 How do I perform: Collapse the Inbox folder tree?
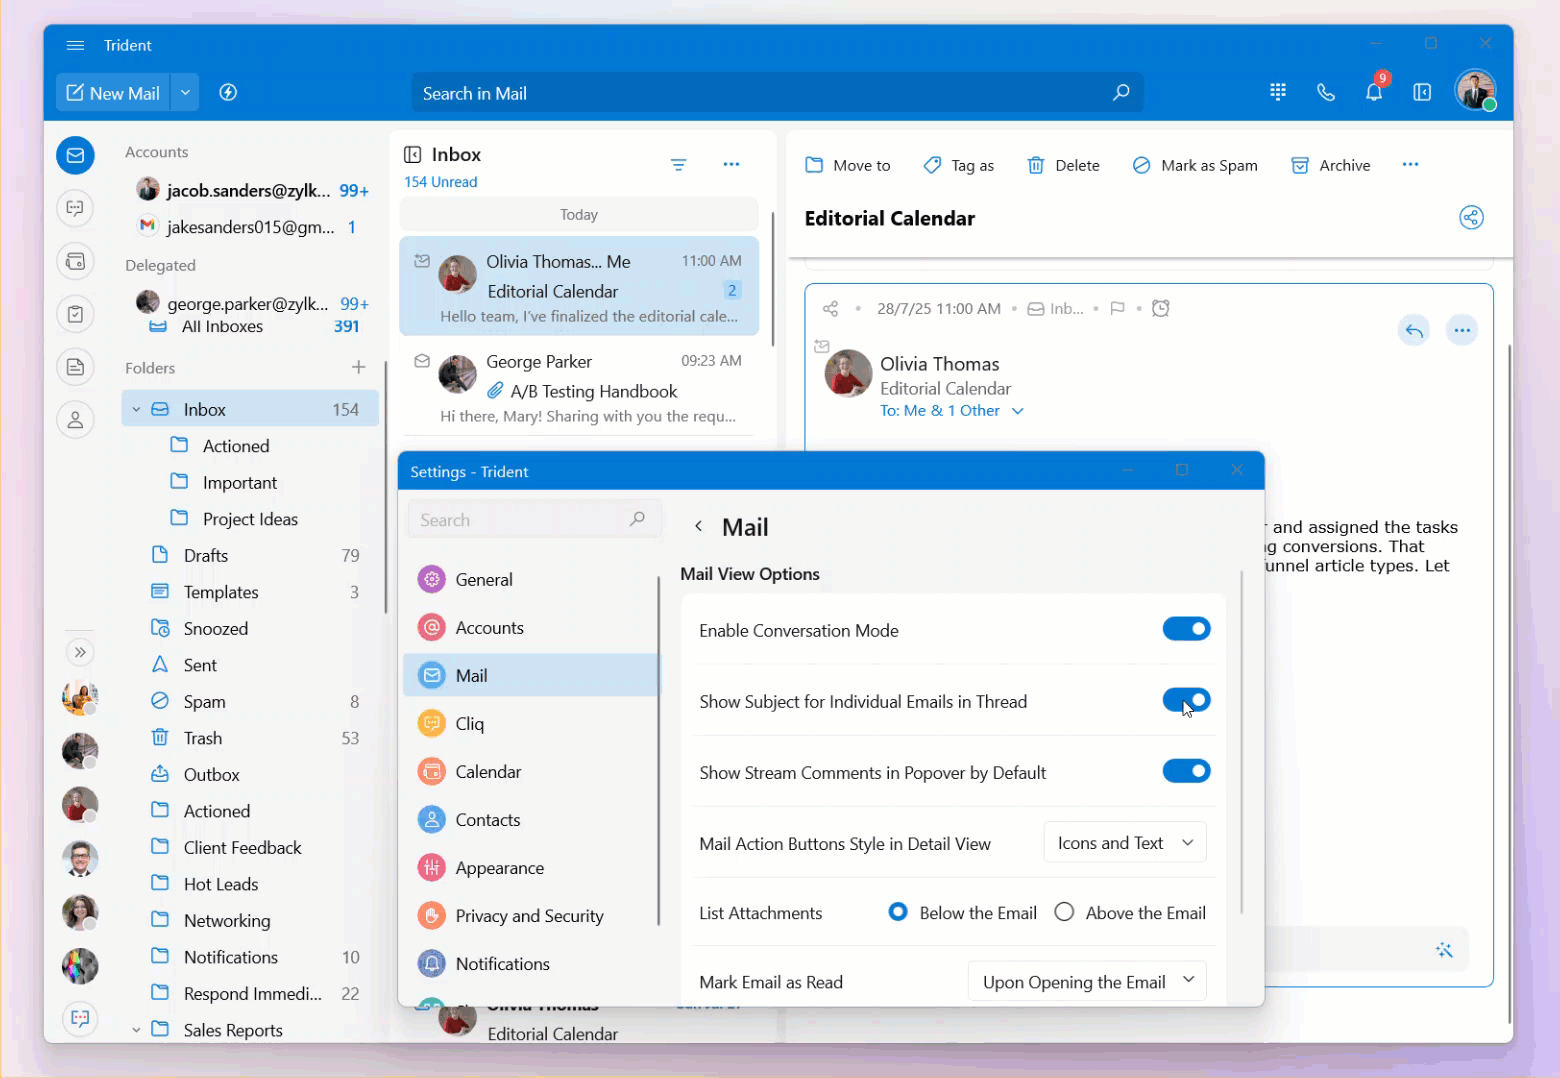pyautogui.click(x=137, y=409)
